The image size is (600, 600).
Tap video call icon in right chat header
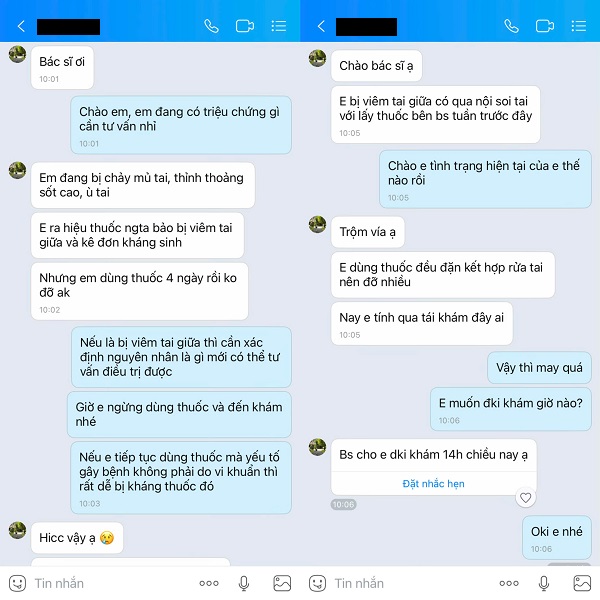[545, 26]
